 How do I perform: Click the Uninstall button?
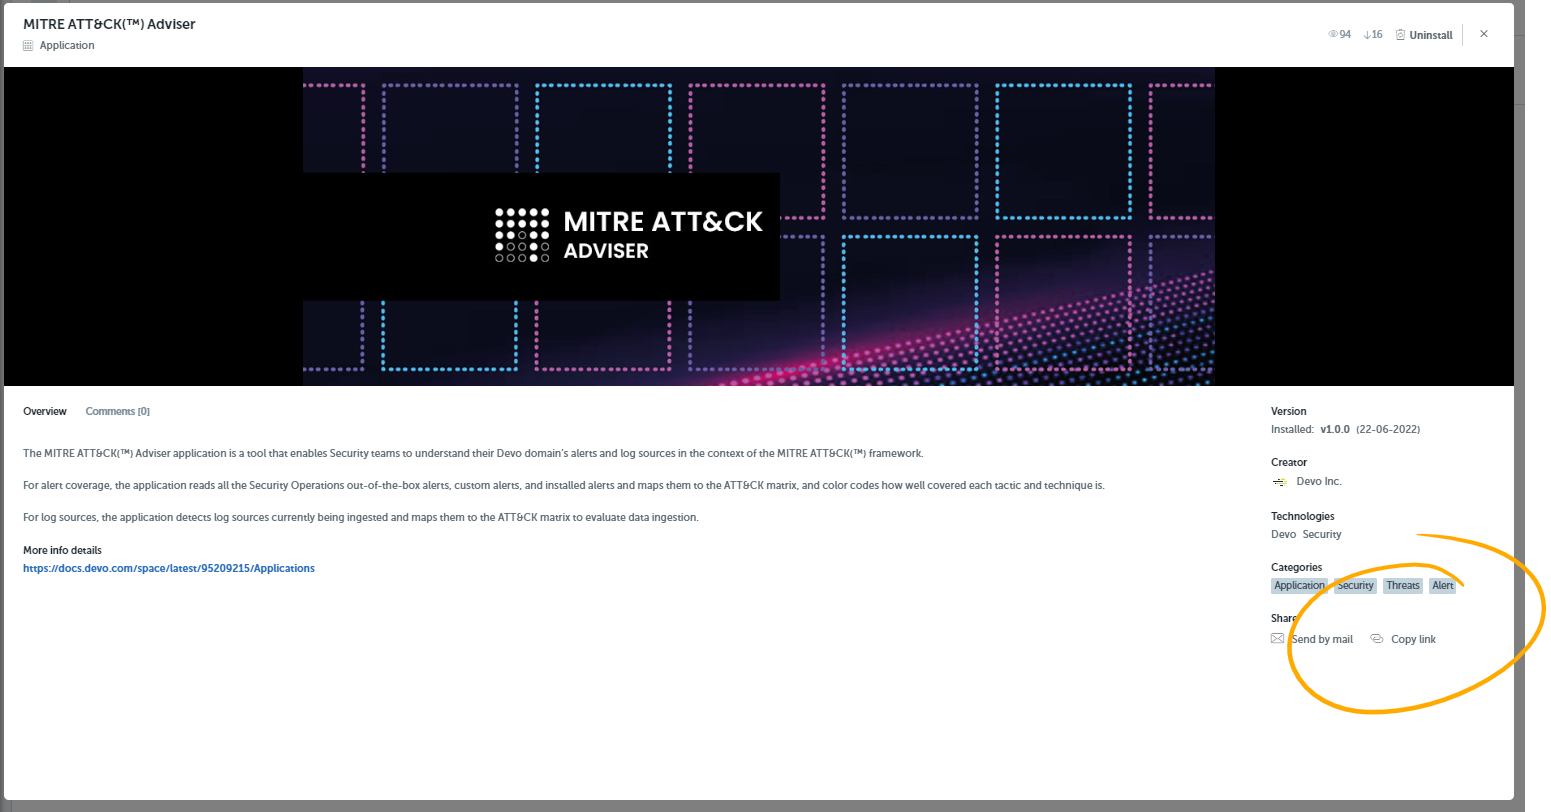click(1424, 35)
